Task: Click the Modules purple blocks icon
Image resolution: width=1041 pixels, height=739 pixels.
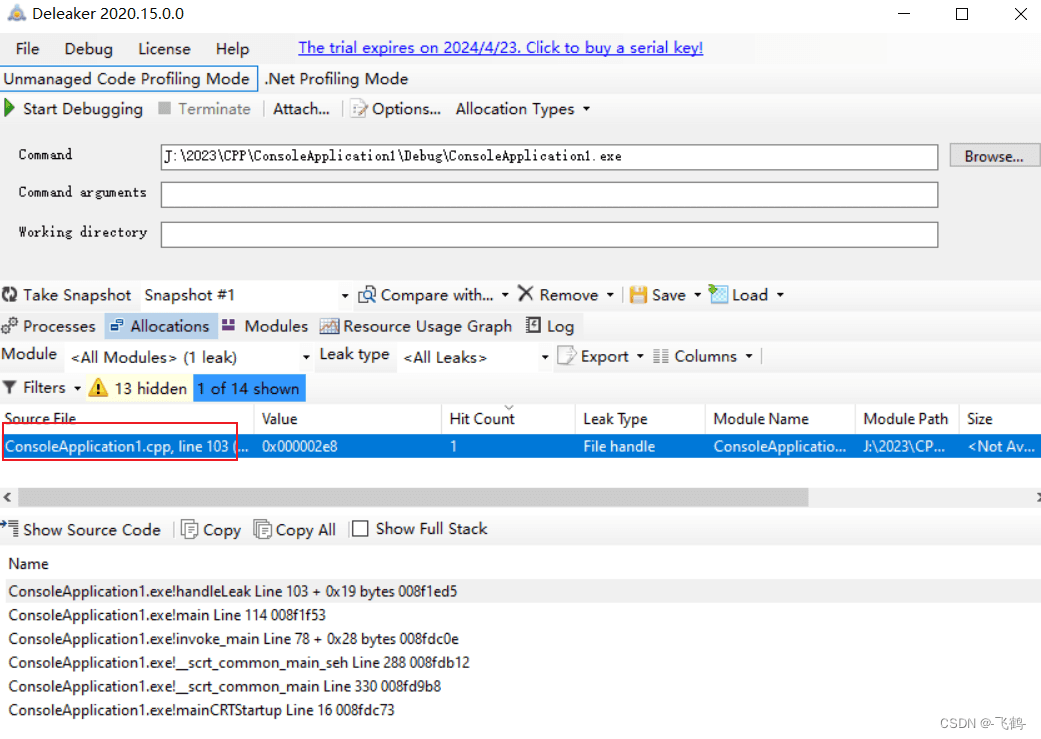Action: point(228,325)
